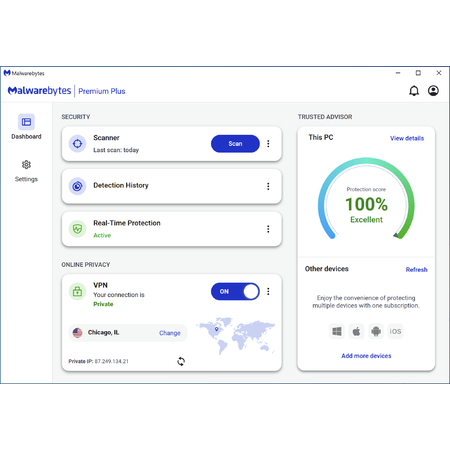This screenshot has height=450, width=450.
Task: Open the Detection History card
Action: coord(172,186)
